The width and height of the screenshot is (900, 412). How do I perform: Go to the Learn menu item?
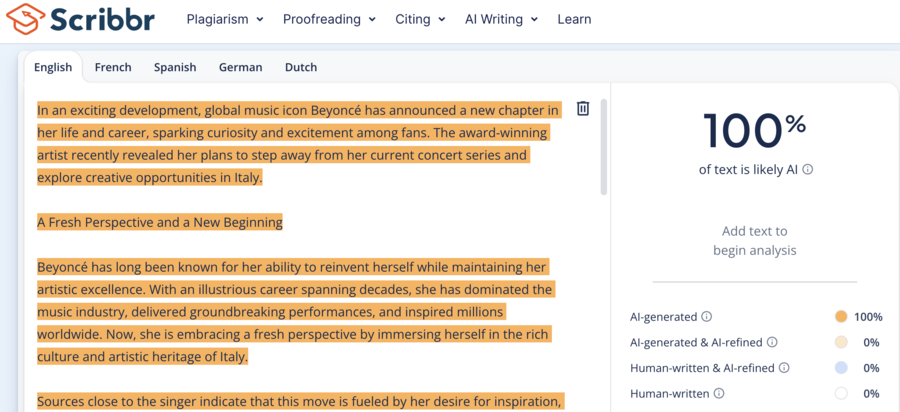coord(574,20)
